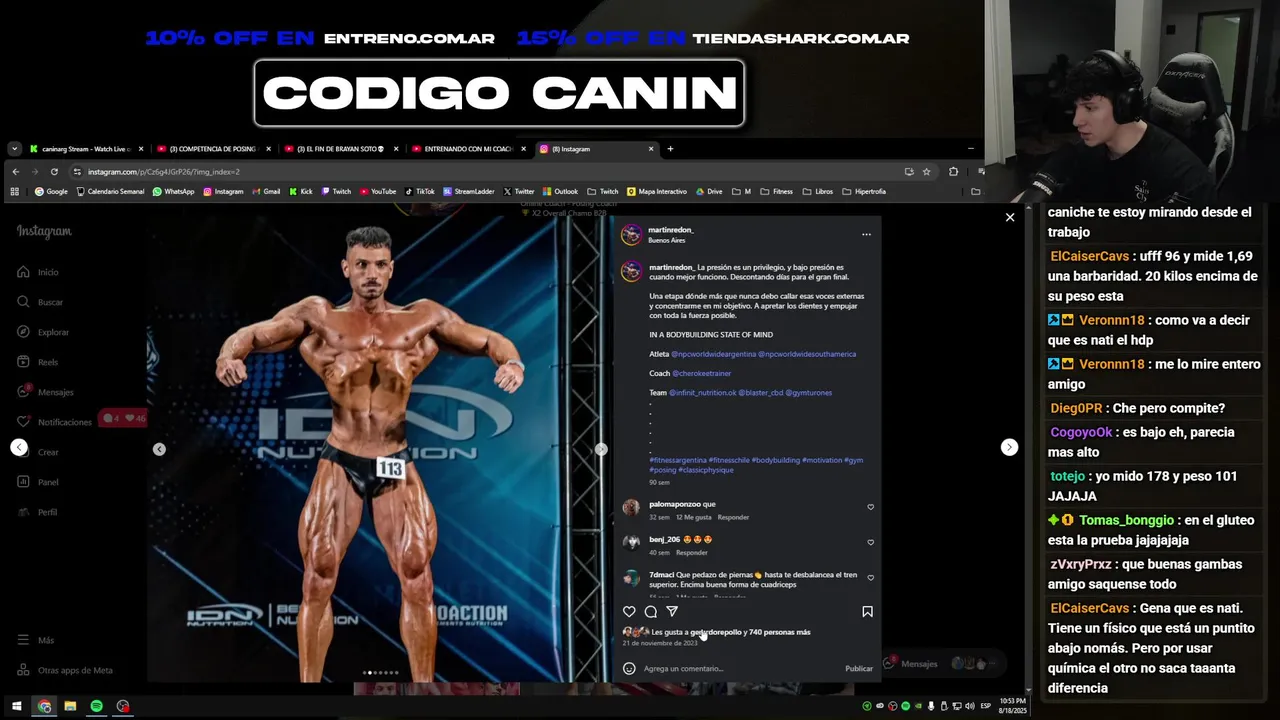Like the post with the heart icon
Viewport: 1280px width, 720px height.
pos(629,611)
